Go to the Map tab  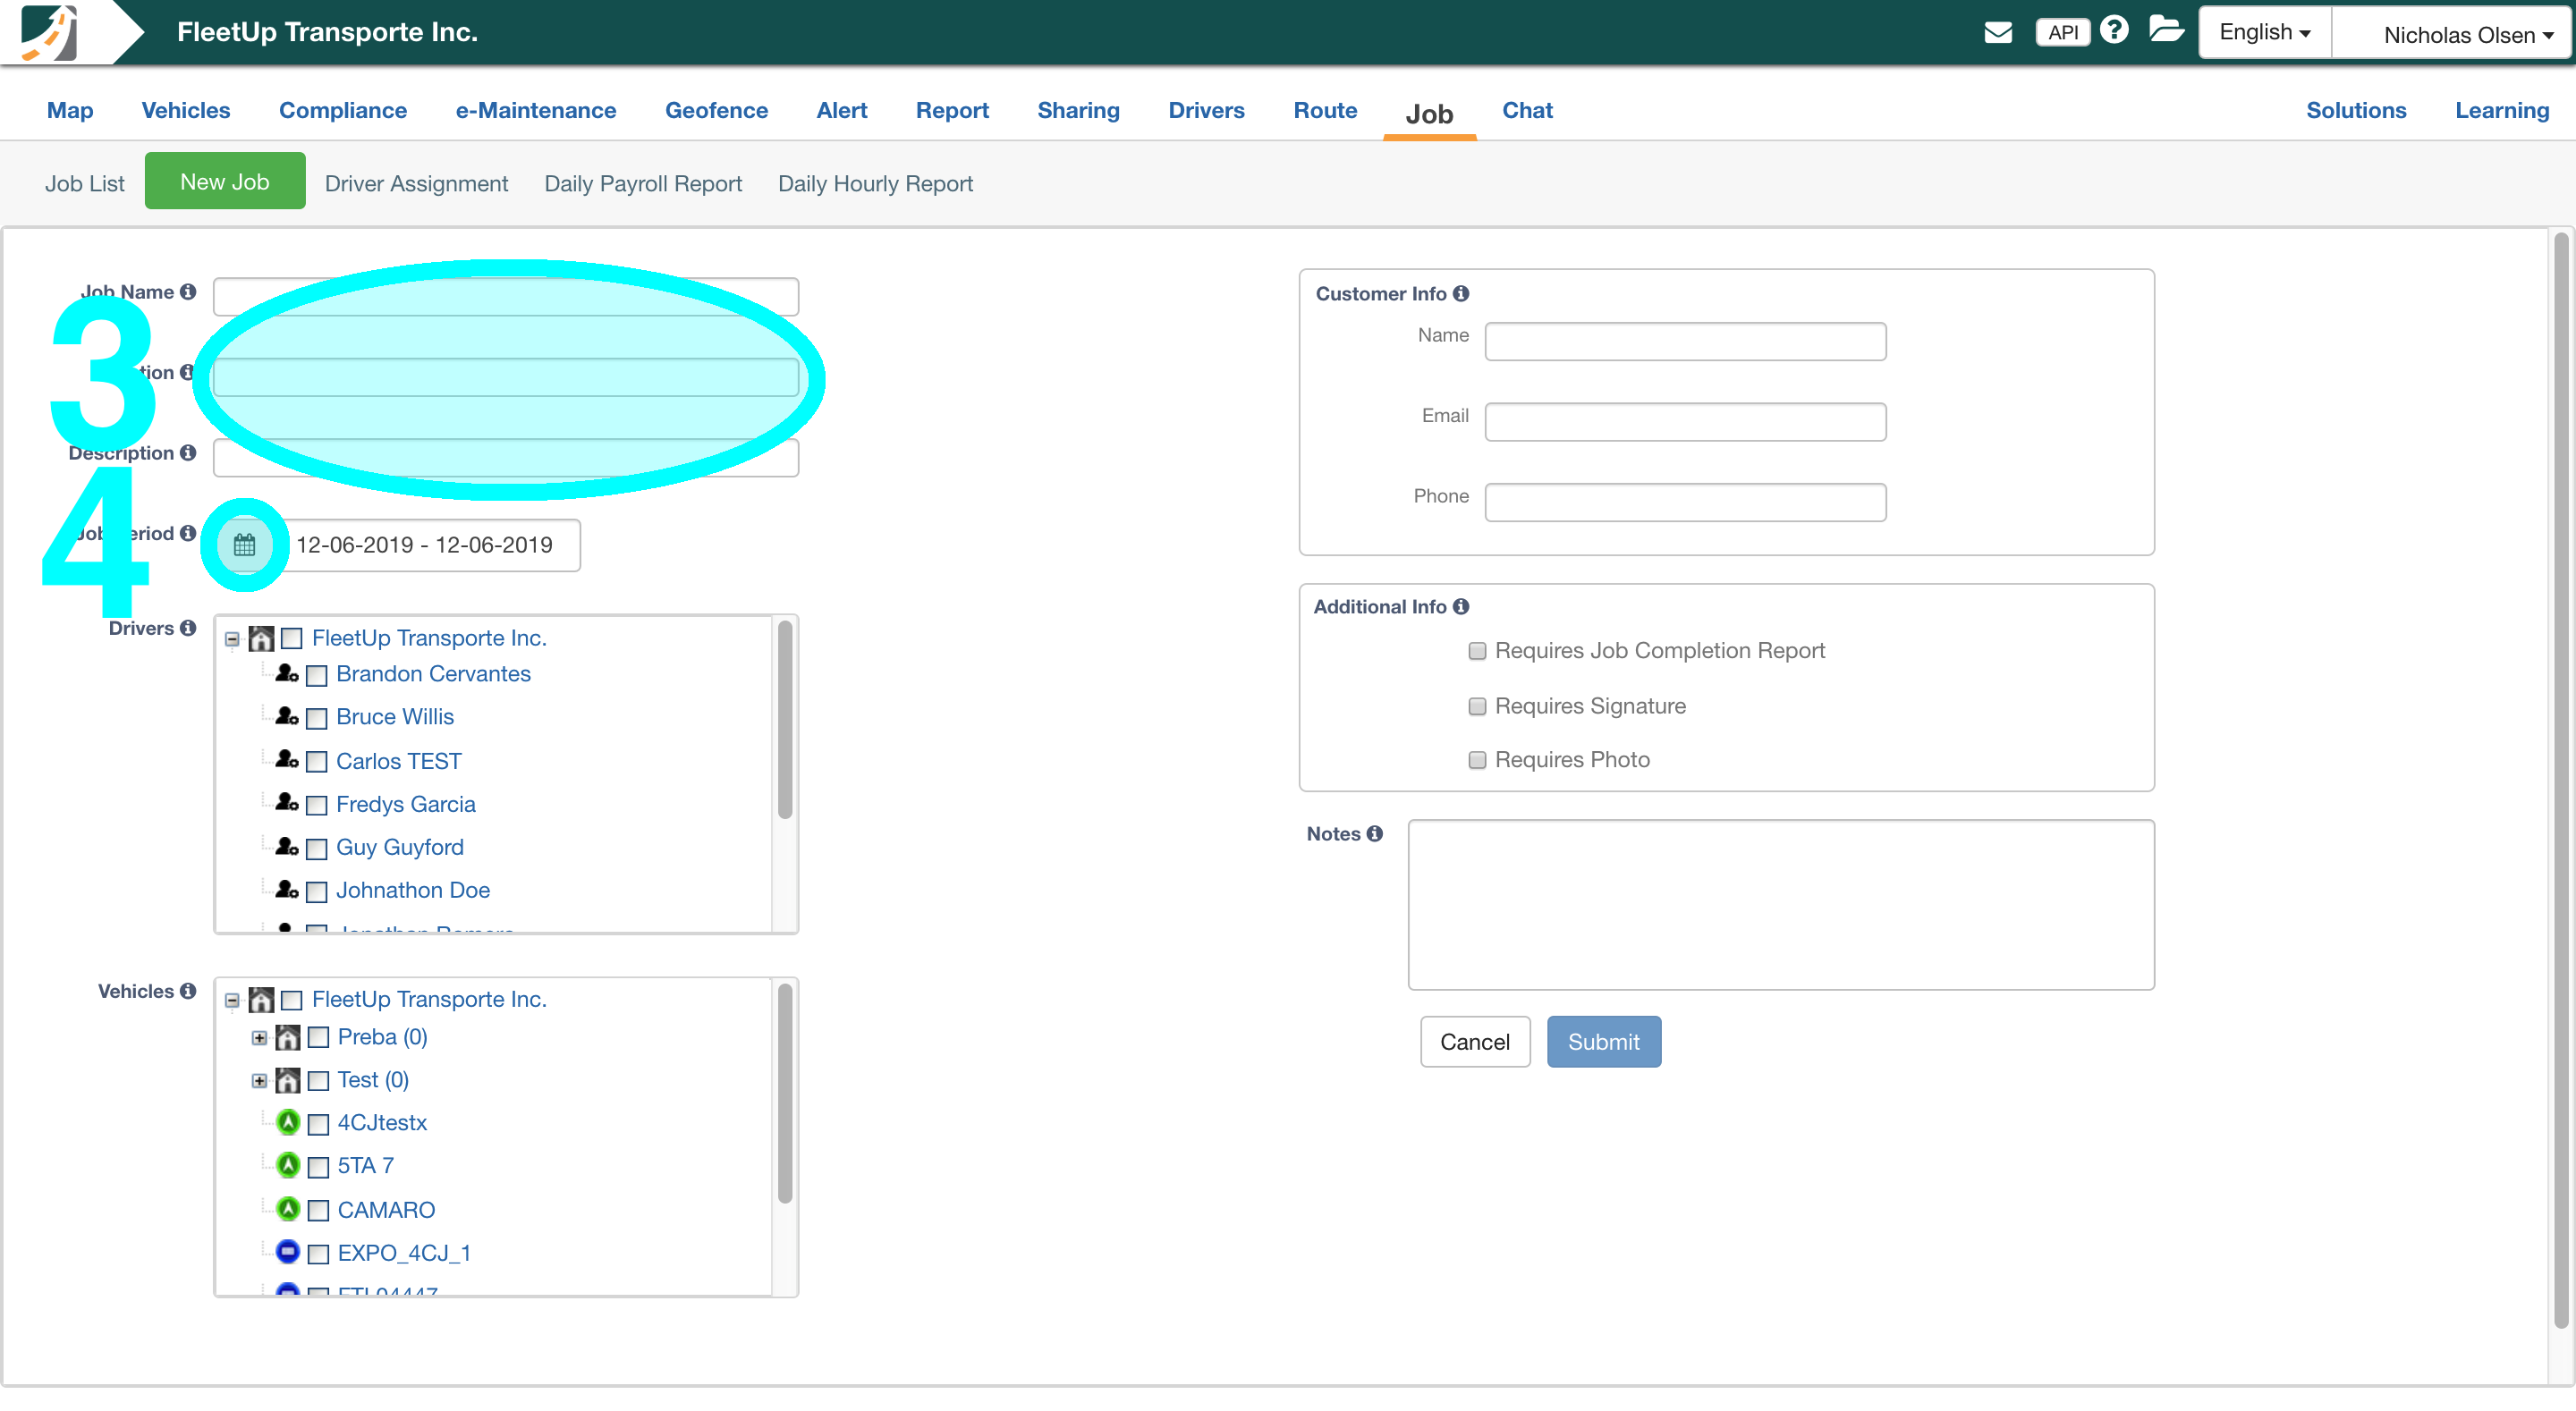[x=70, y=110]
